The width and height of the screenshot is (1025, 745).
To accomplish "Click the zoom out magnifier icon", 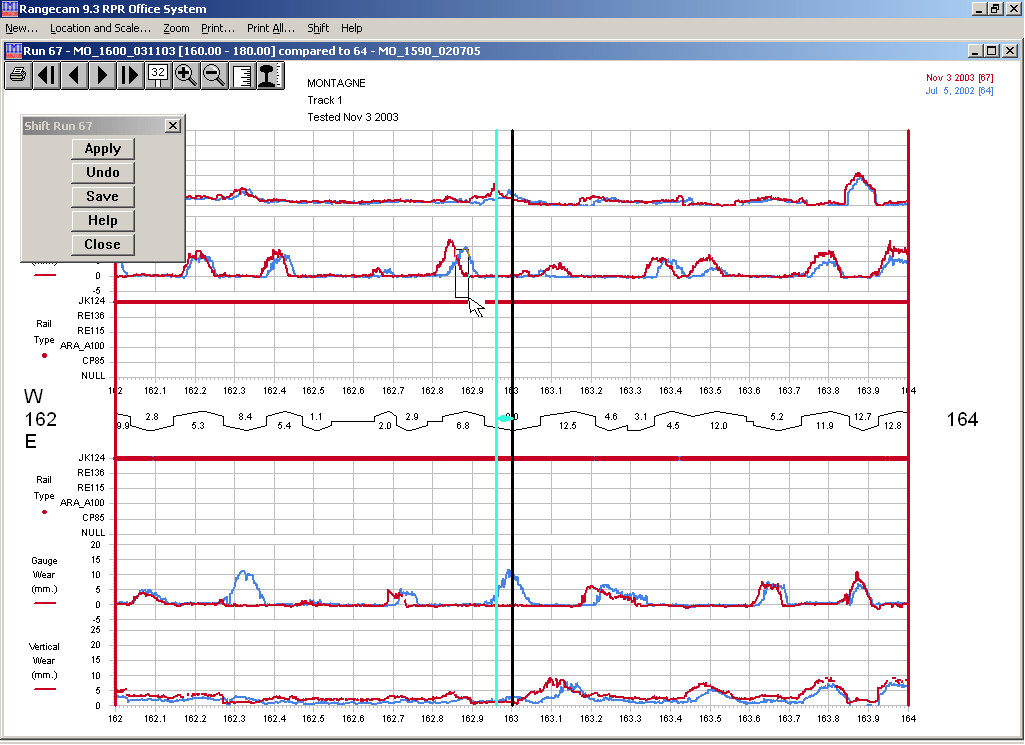I will 213,75.
